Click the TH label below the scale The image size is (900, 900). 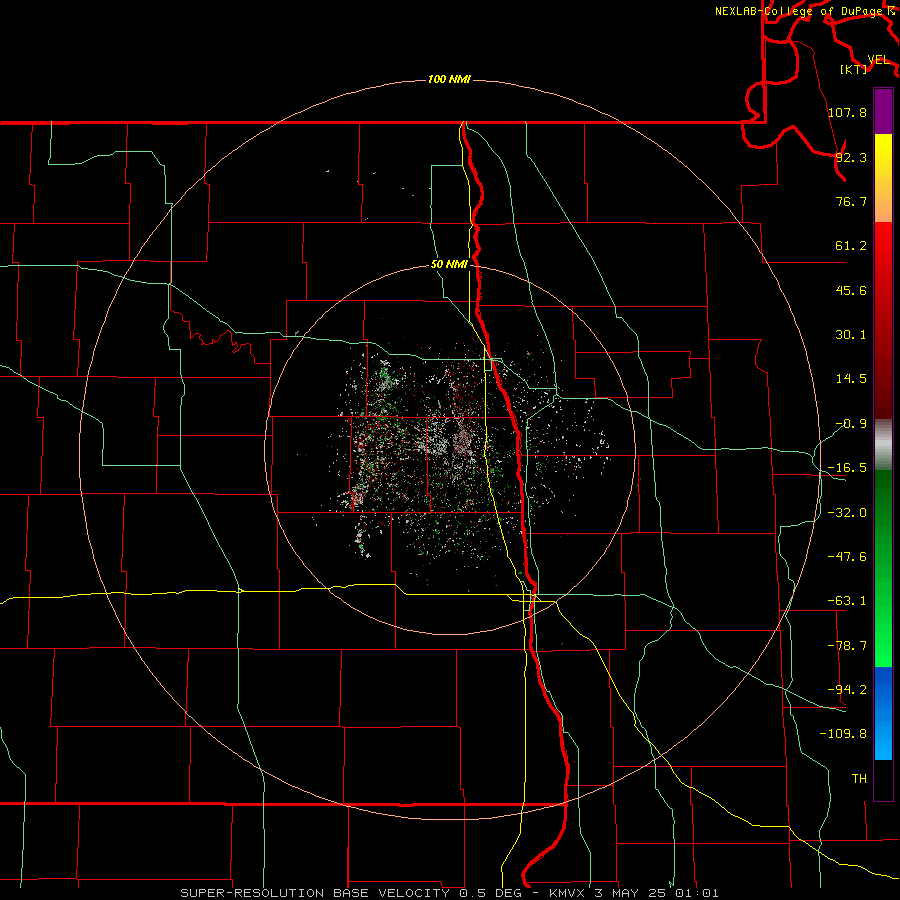[859, 779]
